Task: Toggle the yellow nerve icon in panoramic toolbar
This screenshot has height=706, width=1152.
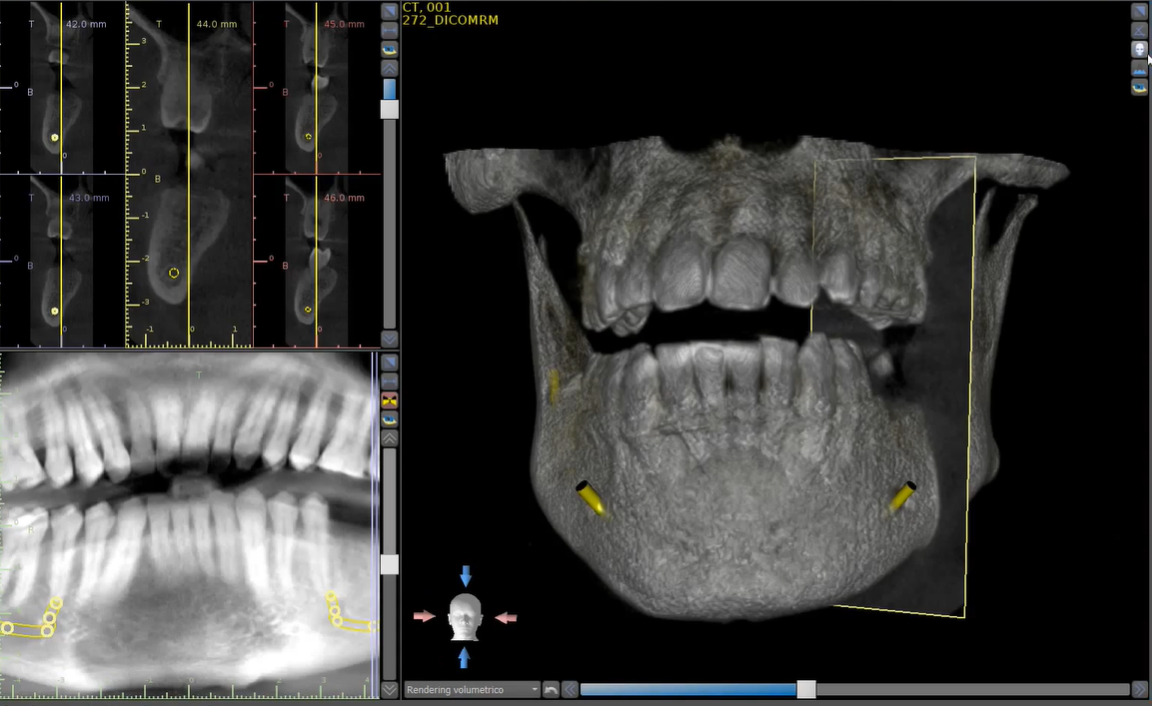Action: (x=389, y=400)
